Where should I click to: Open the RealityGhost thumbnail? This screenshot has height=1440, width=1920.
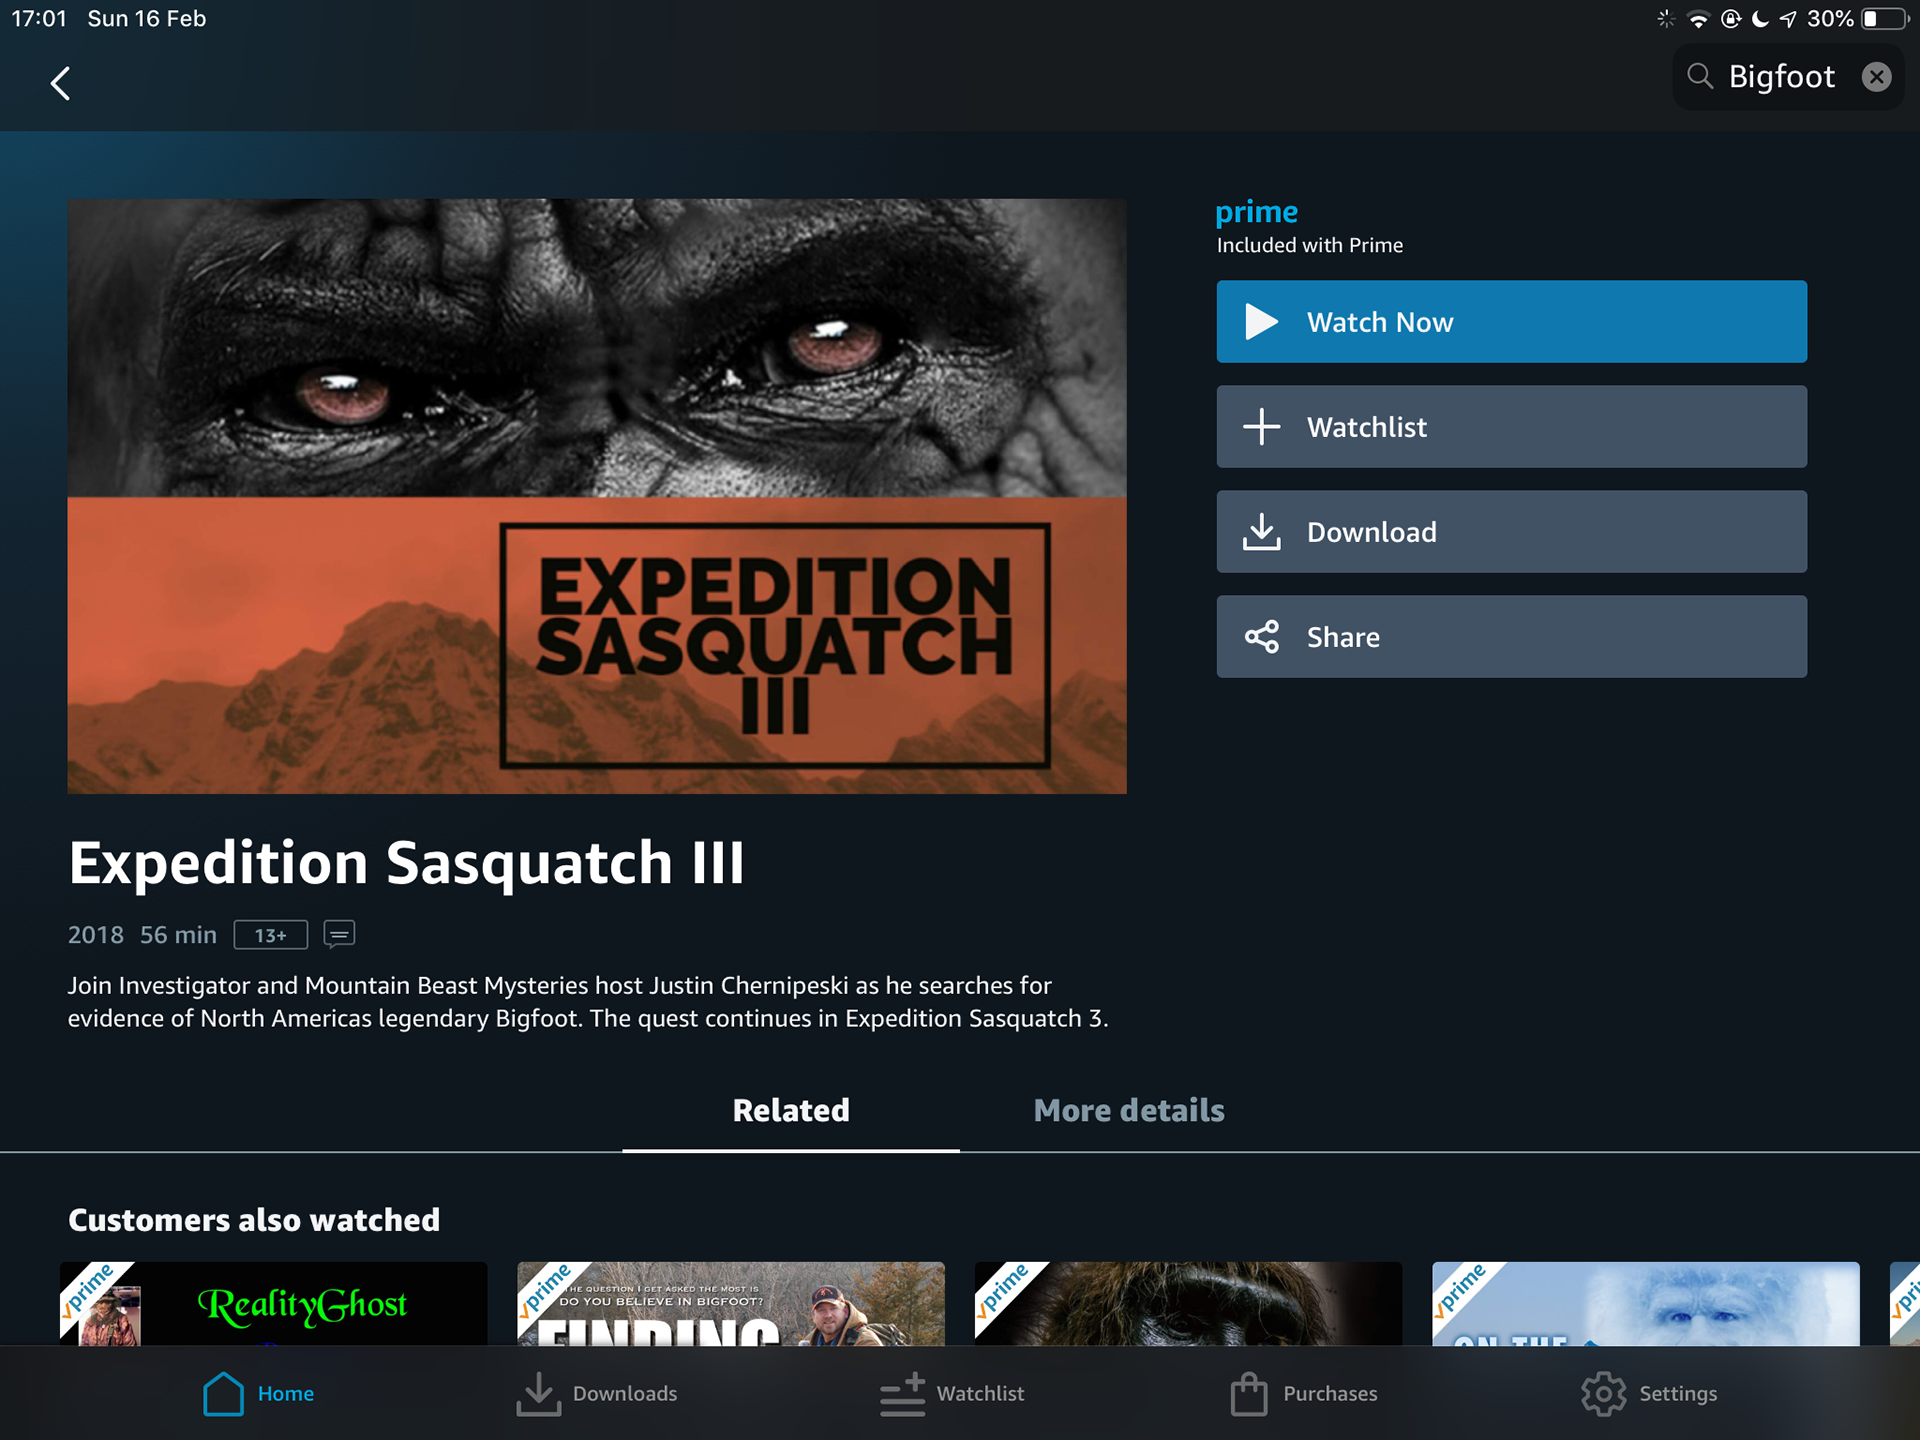(273, 1303)
